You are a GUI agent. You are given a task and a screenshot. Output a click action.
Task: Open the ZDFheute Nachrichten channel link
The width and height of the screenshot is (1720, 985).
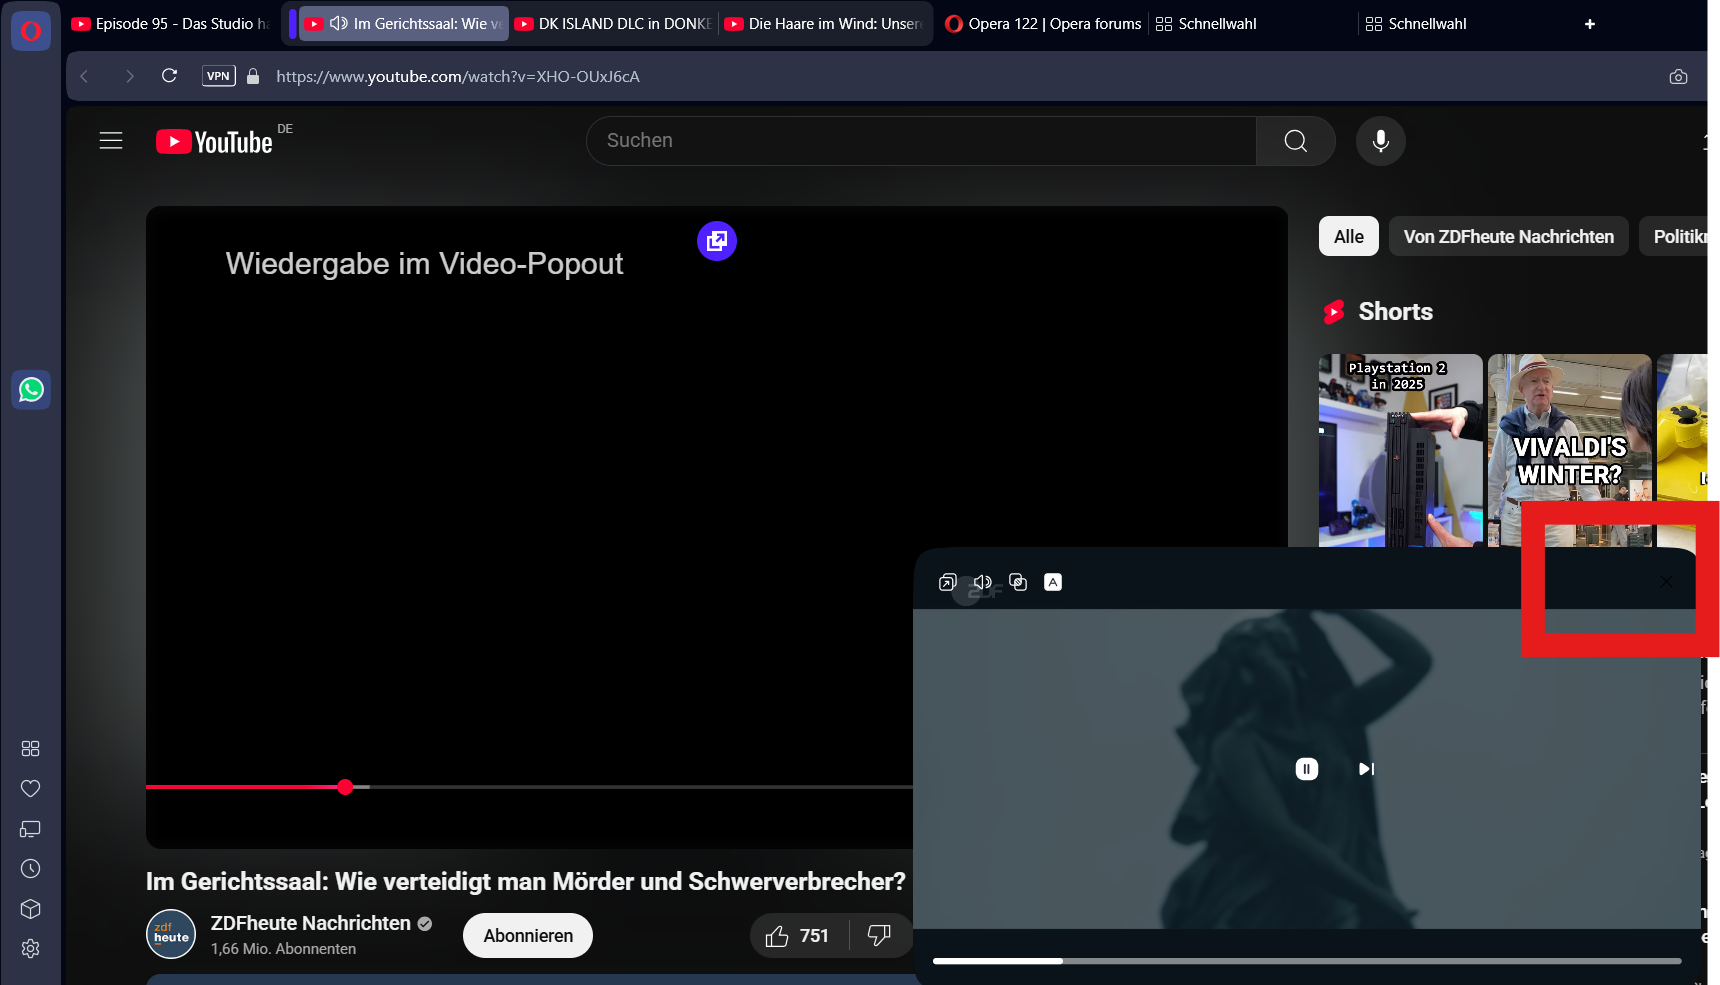[310, 923]
